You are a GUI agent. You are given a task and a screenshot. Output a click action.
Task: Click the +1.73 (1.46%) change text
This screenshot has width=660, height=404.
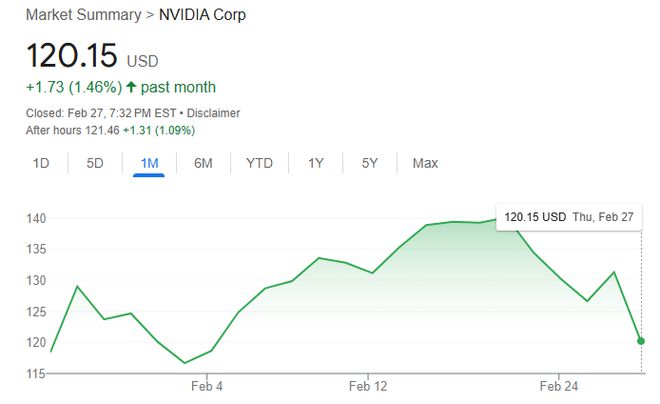click(72, 87)
